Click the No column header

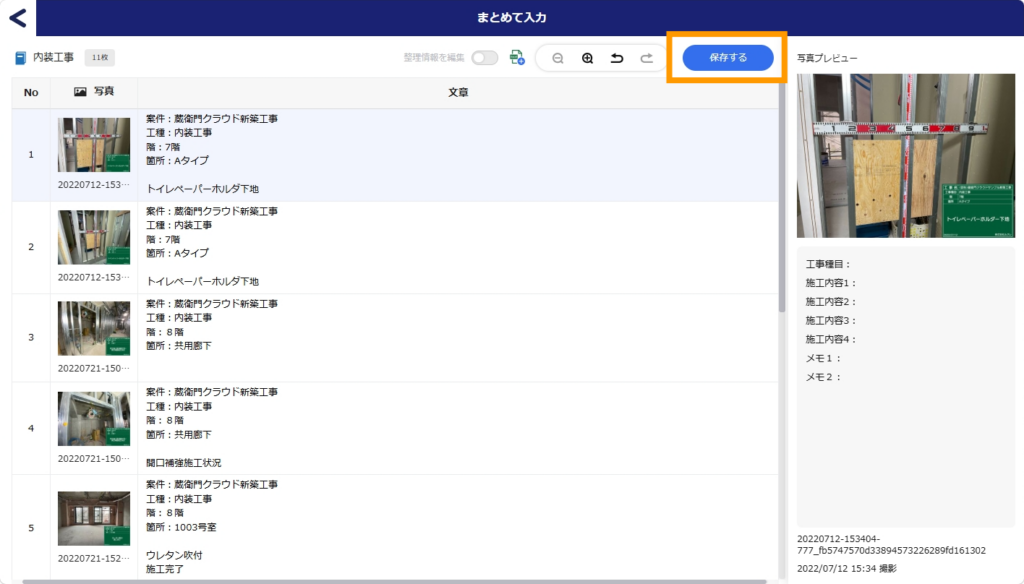point(31,93)
